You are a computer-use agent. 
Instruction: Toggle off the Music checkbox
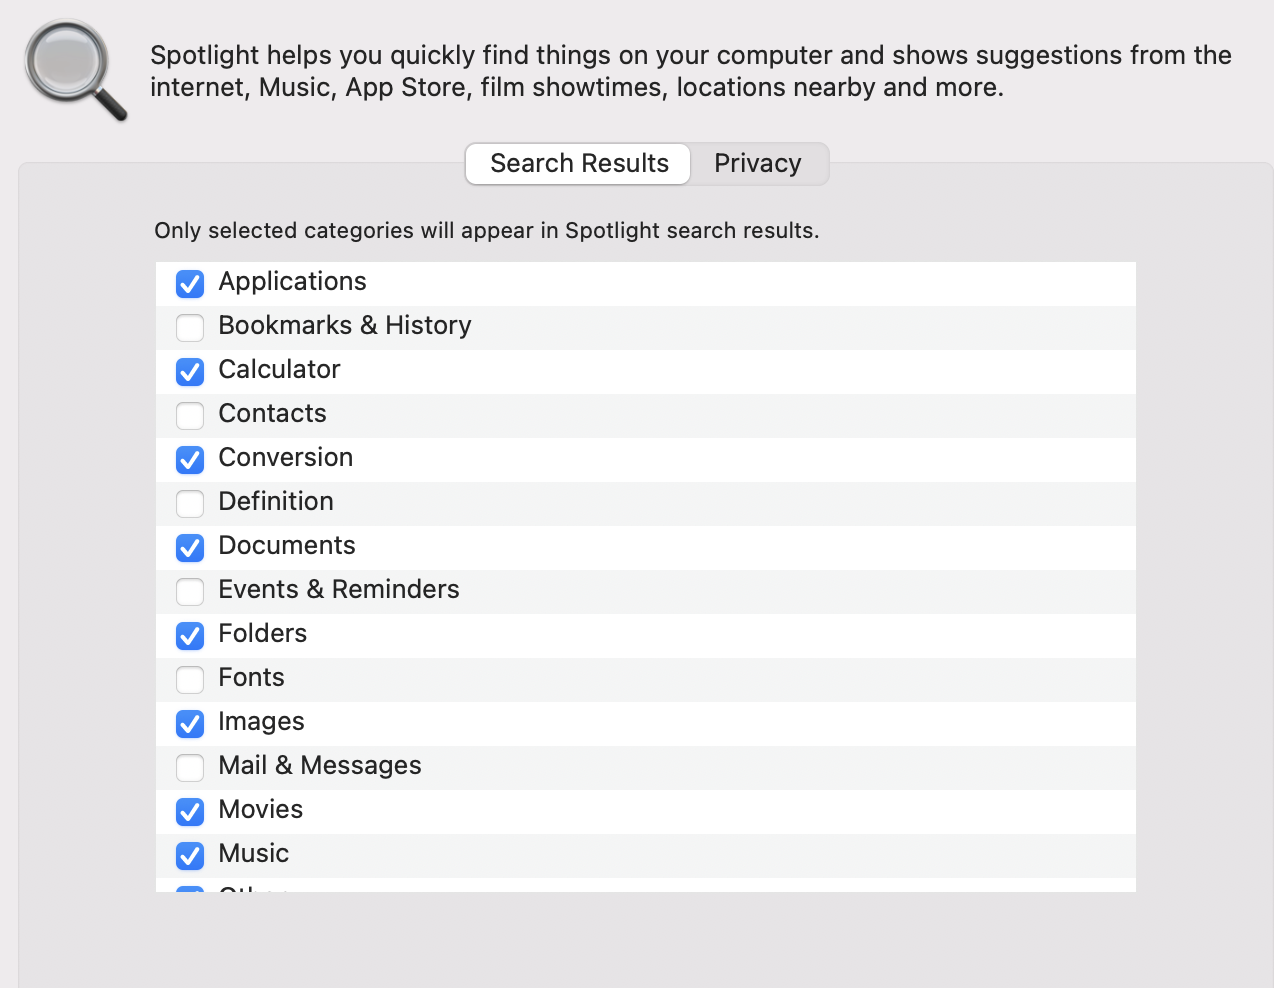click(x=190, y=856)
